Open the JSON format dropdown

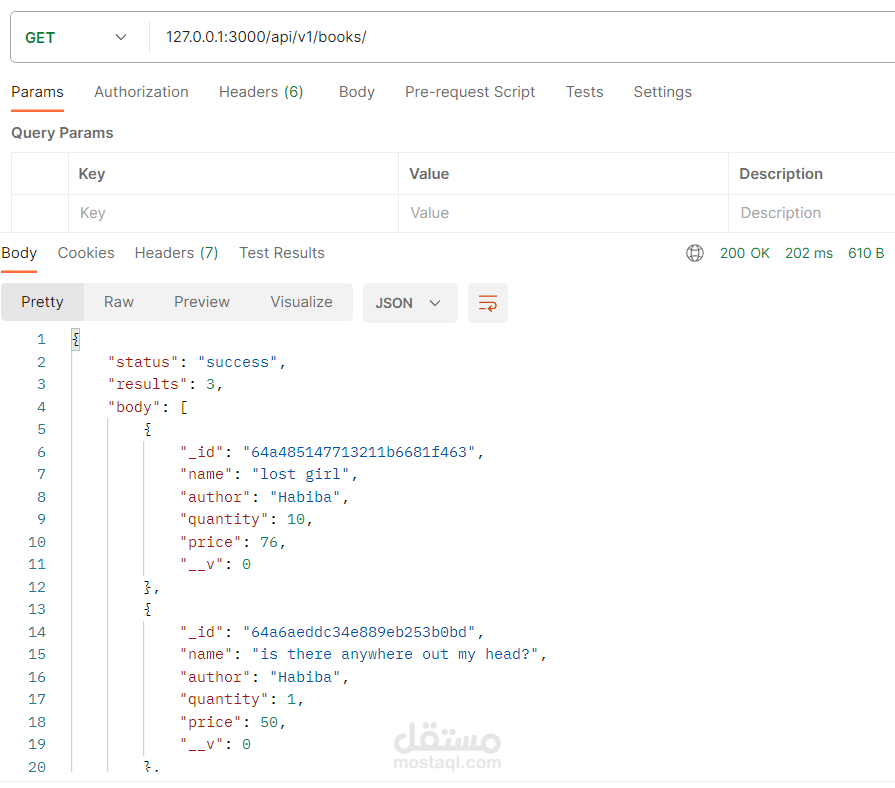[409, 303]
